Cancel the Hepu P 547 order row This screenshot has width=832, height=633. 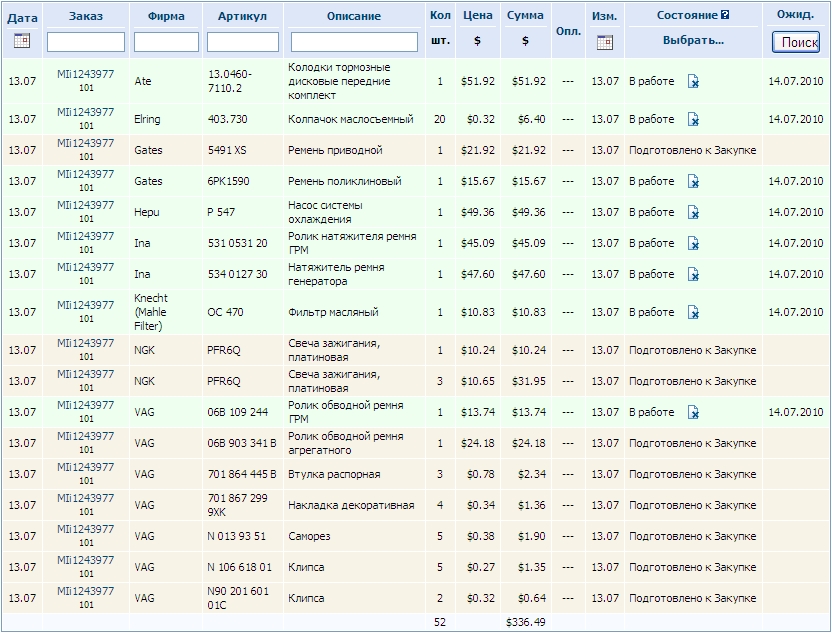[x=693, y=212]
